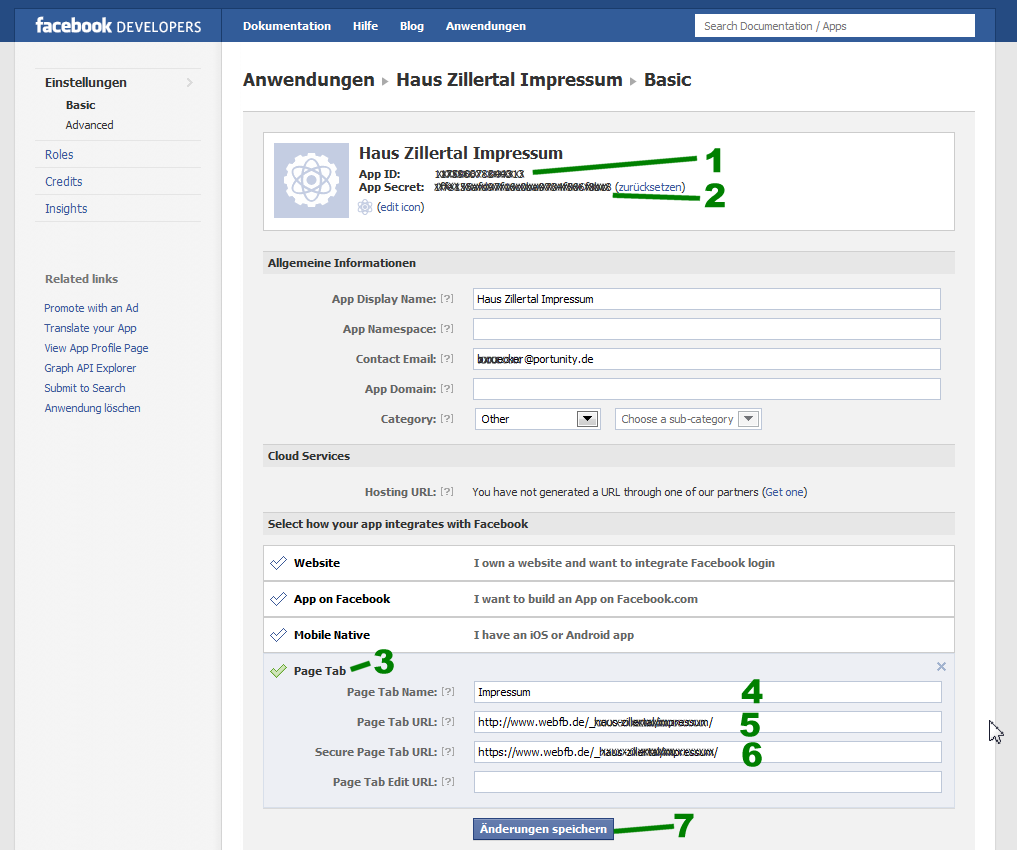Select Advanced under Einstellungen
Image resolution: width=1017 pixels, height=850 pixels.
[x=90, y=125]
